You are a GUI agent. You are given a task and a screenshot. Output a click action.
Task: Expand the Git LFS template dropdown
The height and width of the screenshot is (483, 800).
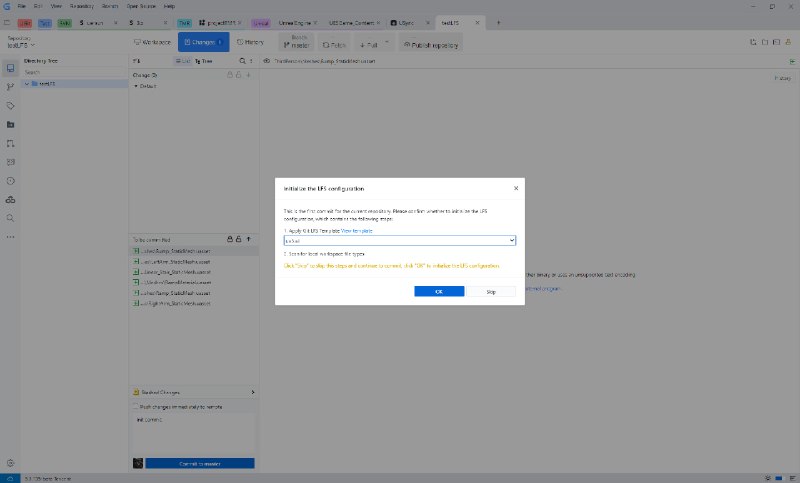tap(512, 241)
